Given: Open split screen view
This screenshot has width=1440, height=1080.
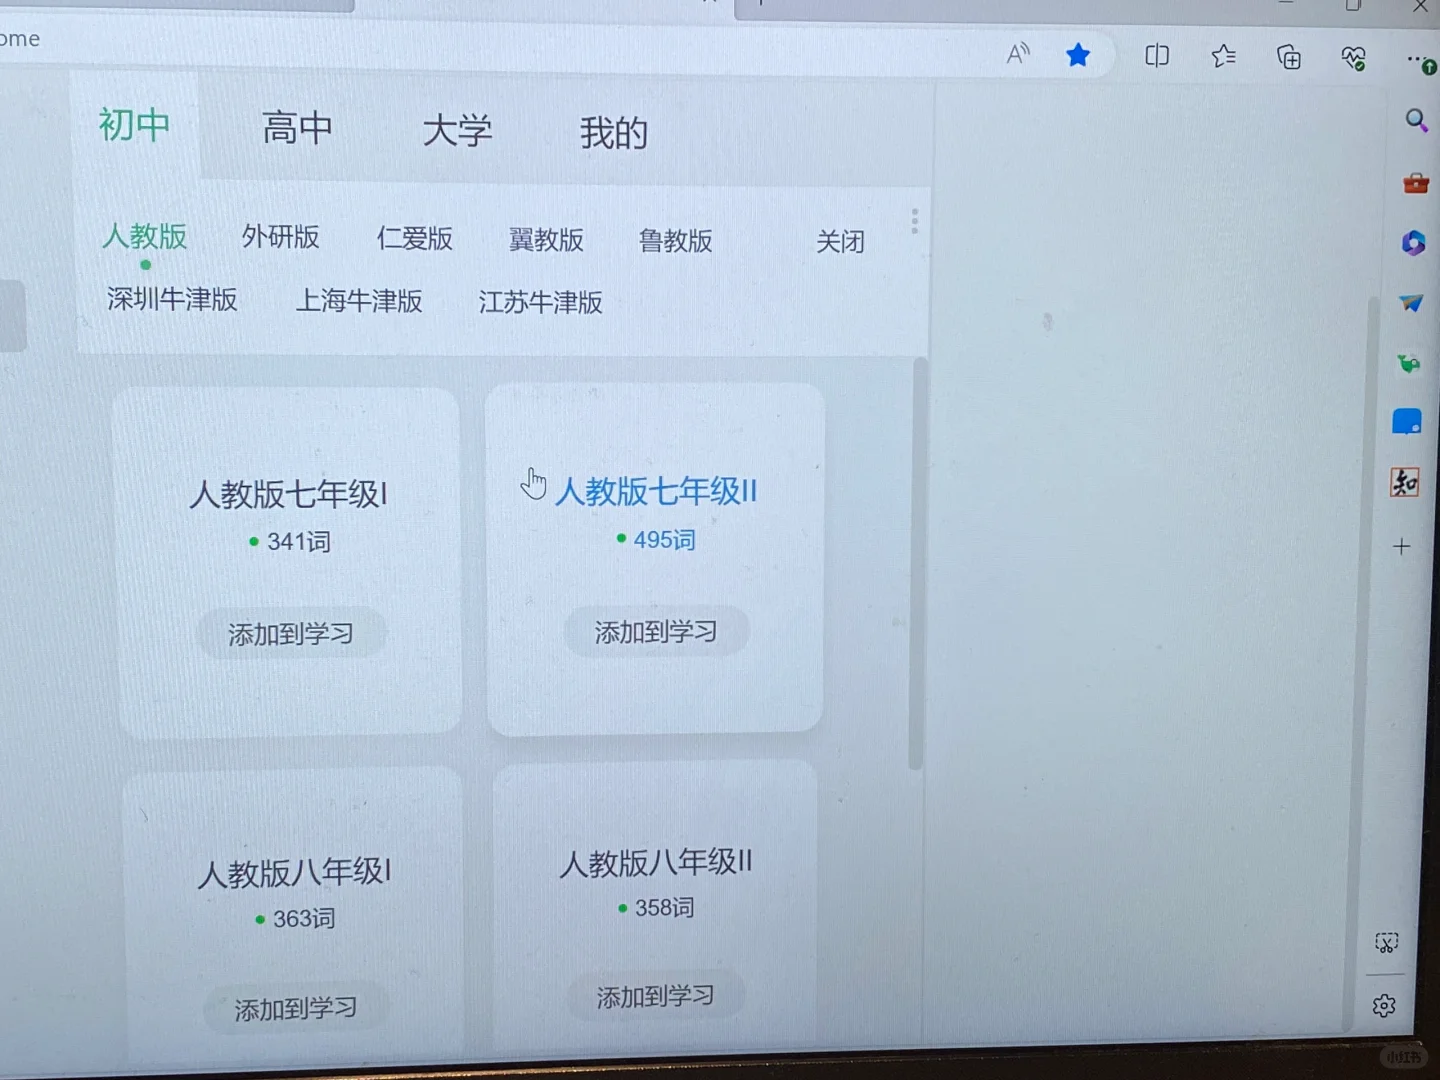Looking at the screenshot, I should click(1157, 57).
